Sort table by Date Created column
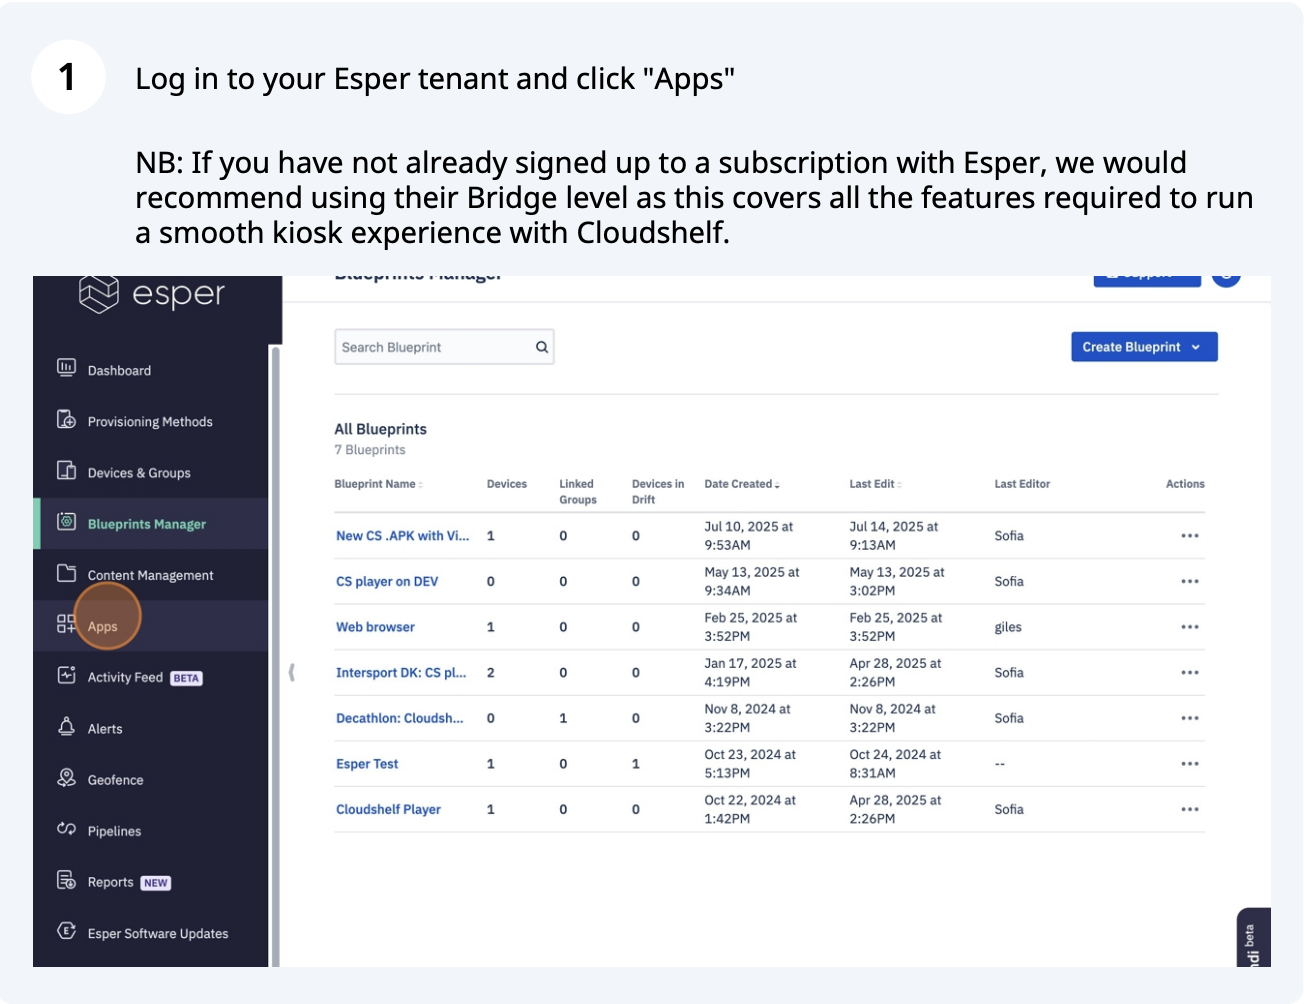 (x=741, y=484)
